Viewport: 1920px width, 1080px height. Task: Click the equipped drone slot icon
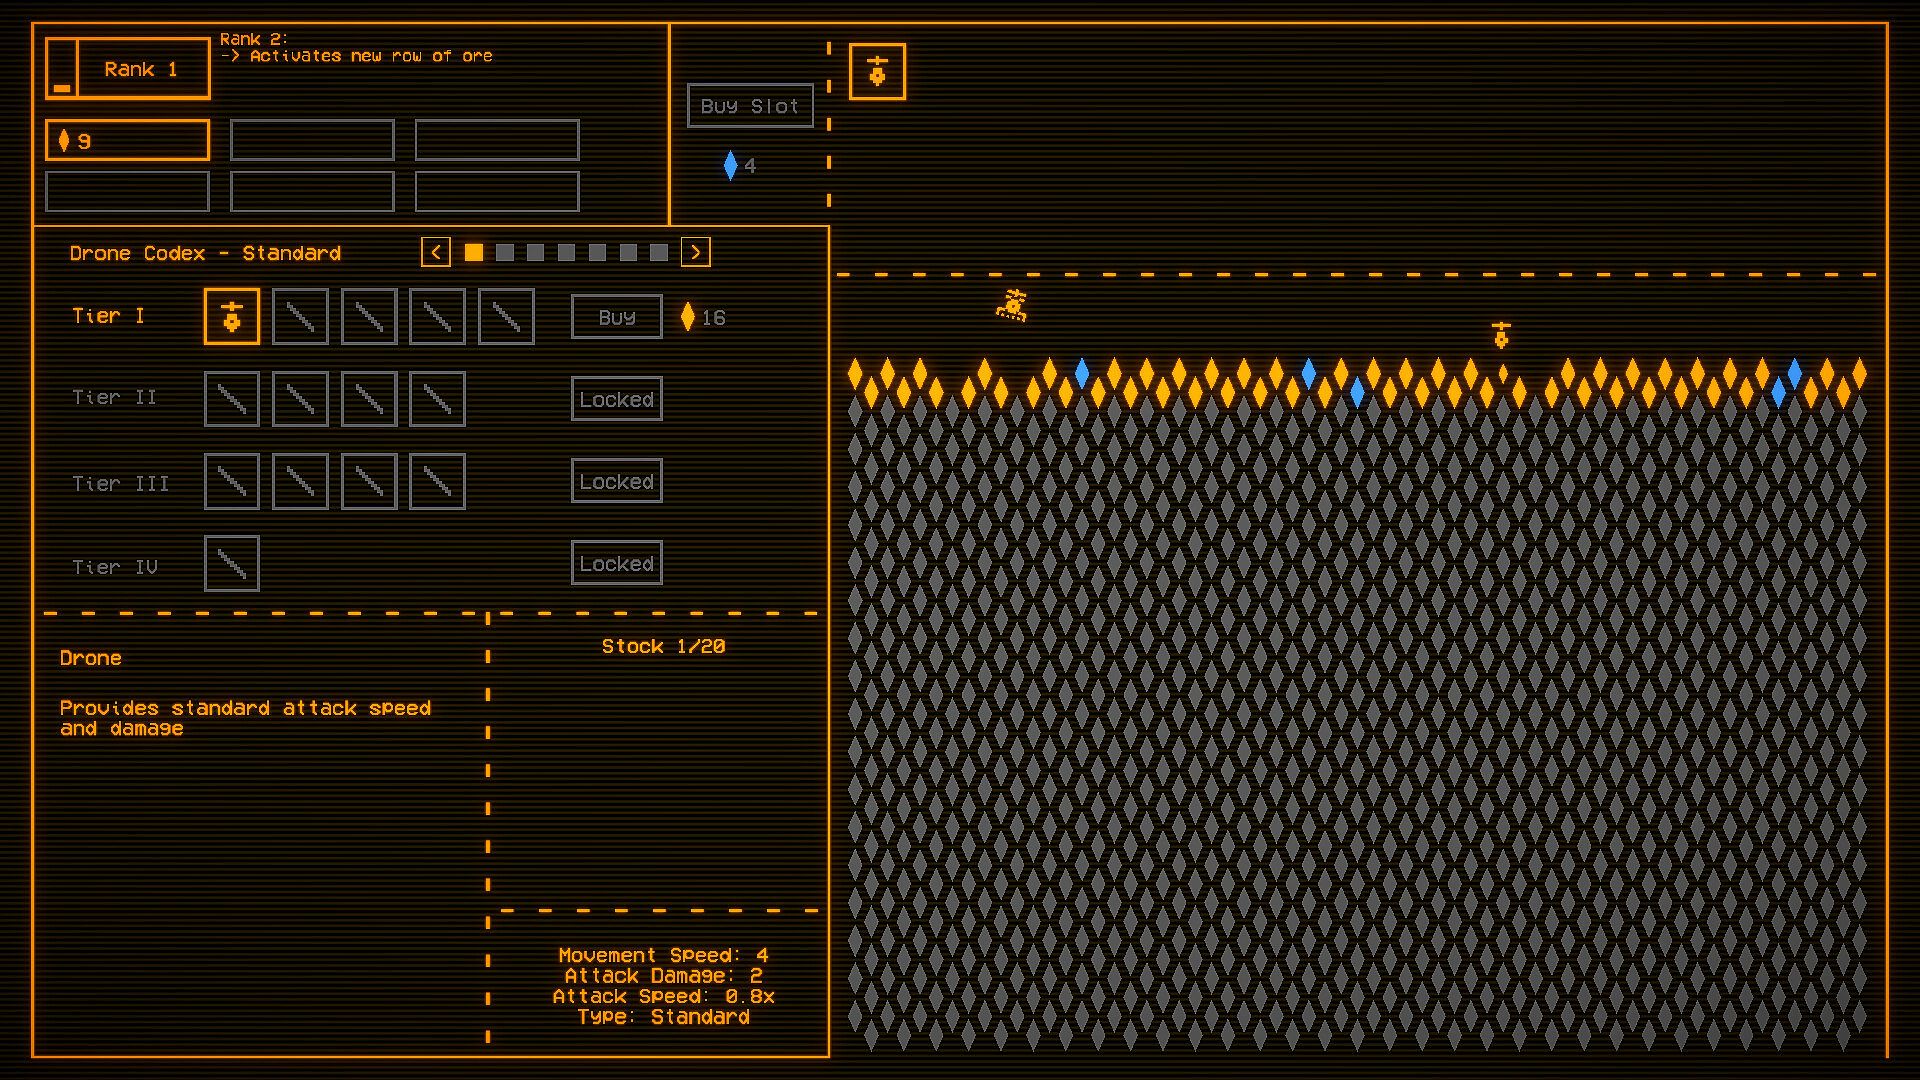(x=877, y=71)
